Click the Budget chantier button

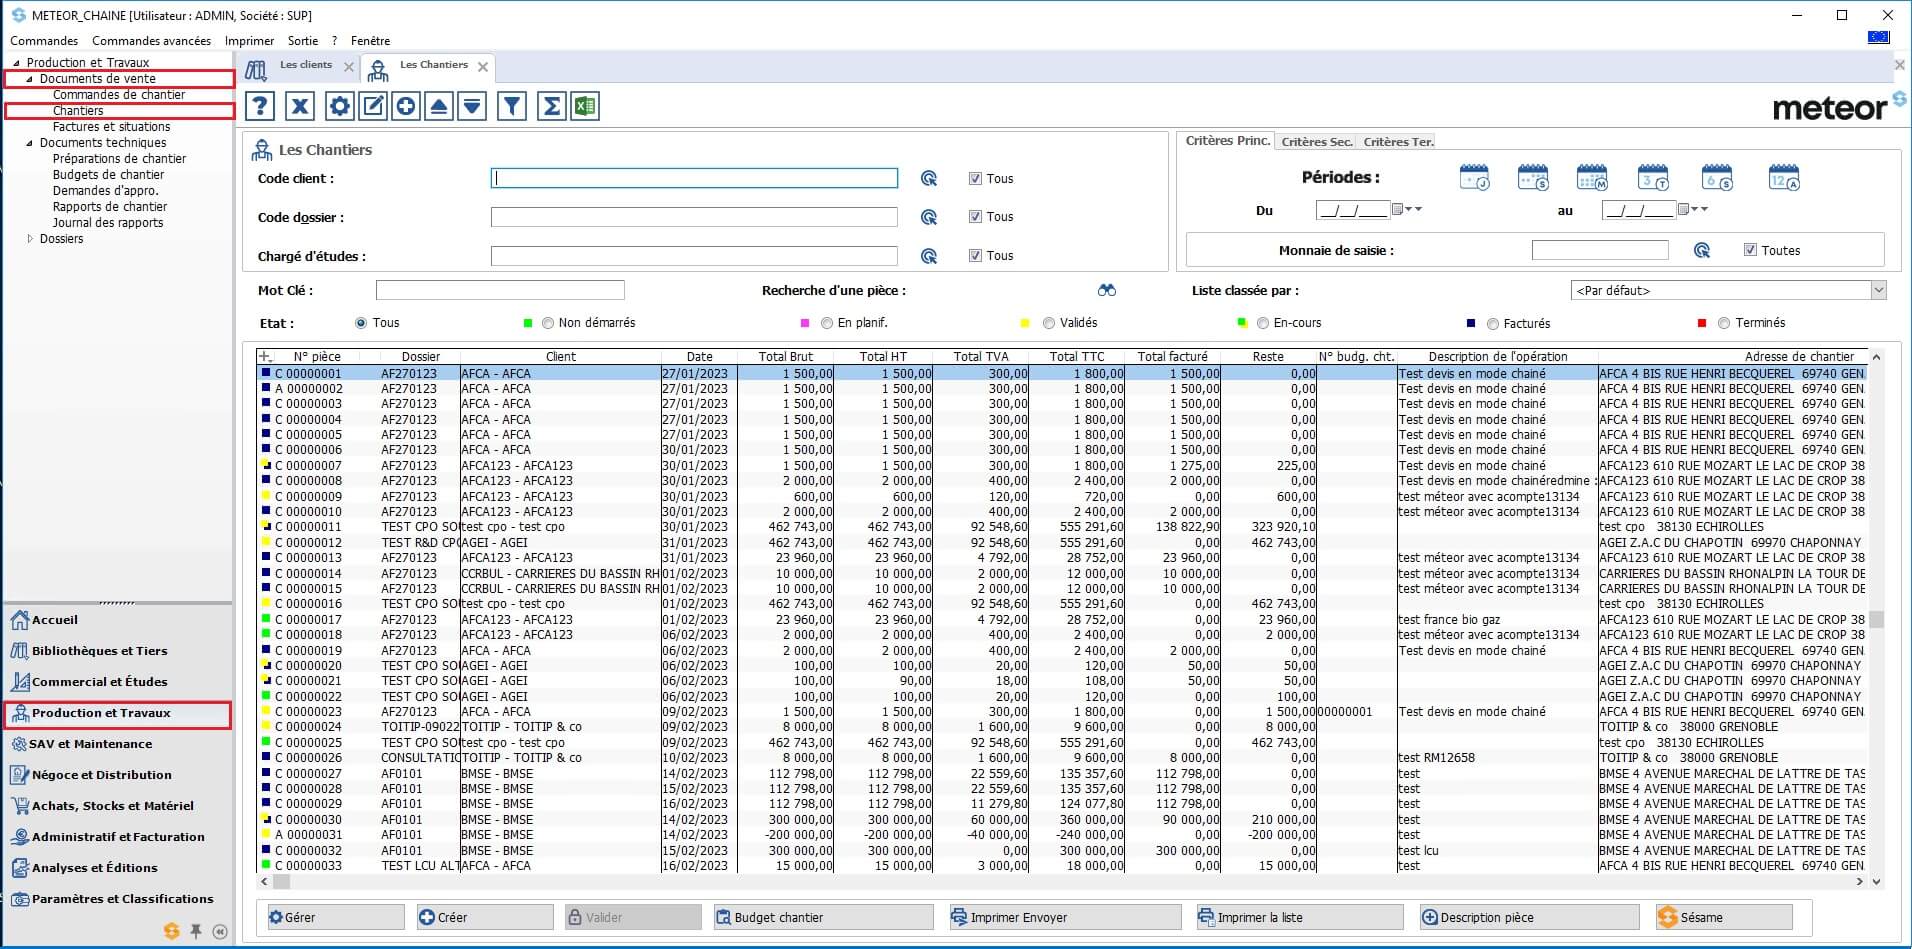(x=823, y=917)
